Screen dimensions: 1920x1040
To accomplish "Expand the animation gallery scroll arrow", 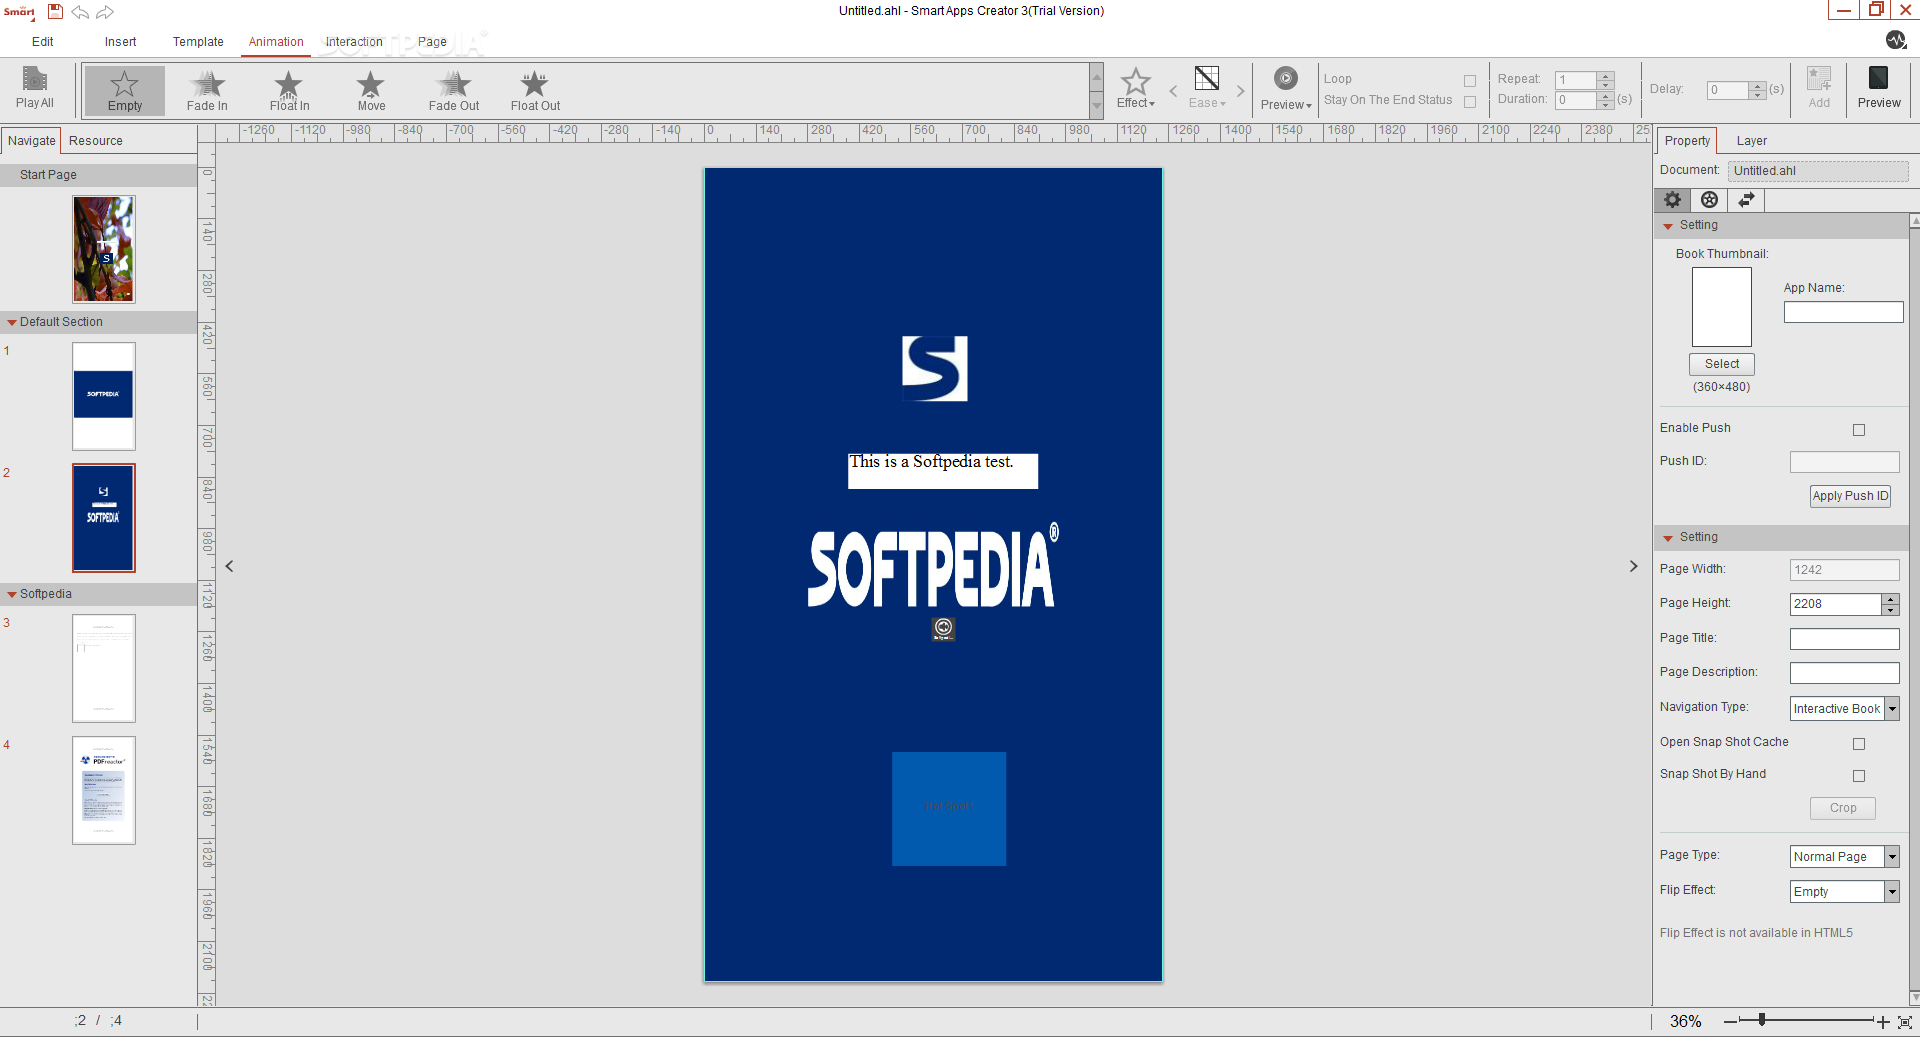I will (x=1097, y=105).
